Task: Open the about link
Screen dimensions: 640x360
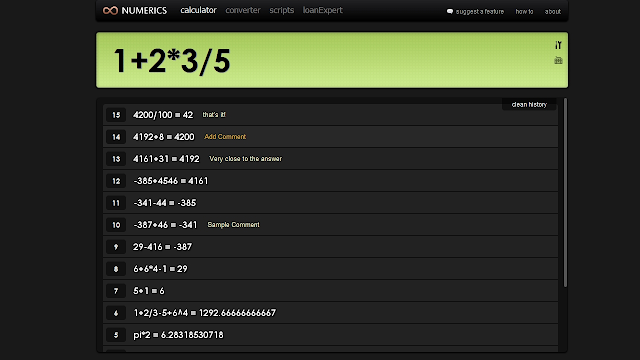Action: coord(553,11)
